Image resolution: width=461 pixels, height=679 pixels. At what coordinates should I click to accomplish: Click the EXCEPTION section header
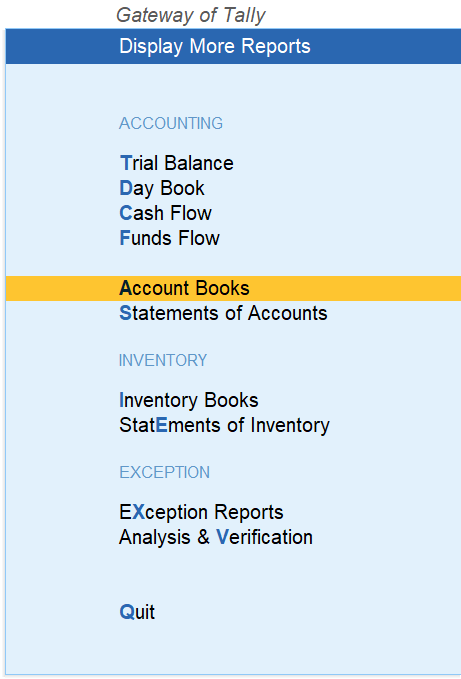(x=164, y=472)
